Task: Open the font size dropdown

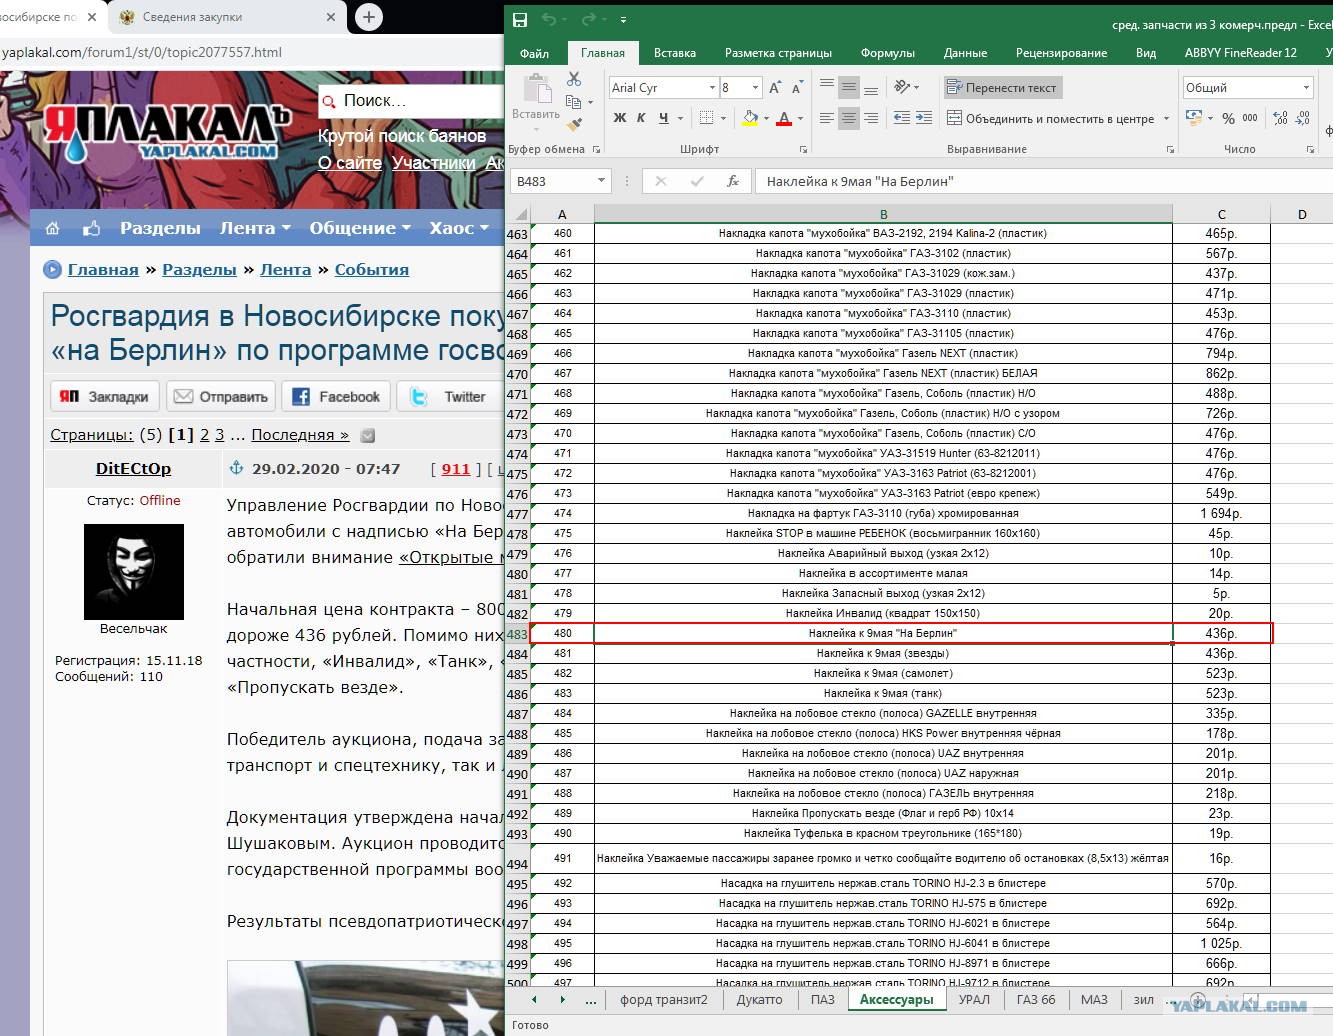Action: tap(756, 88)
